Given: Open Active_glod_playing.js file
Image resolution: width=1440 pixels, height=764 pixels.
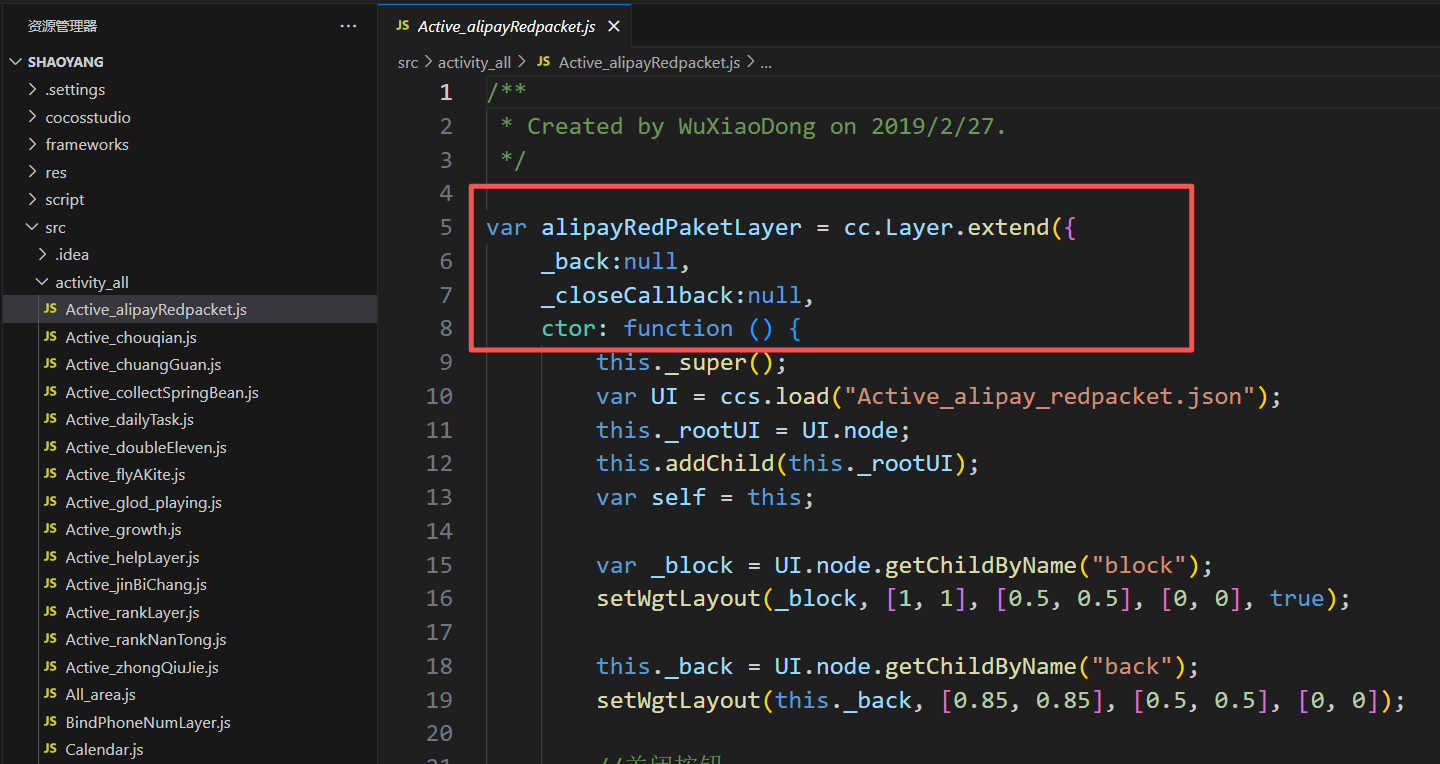Looking at the screenshot, I should click(190, 502).
